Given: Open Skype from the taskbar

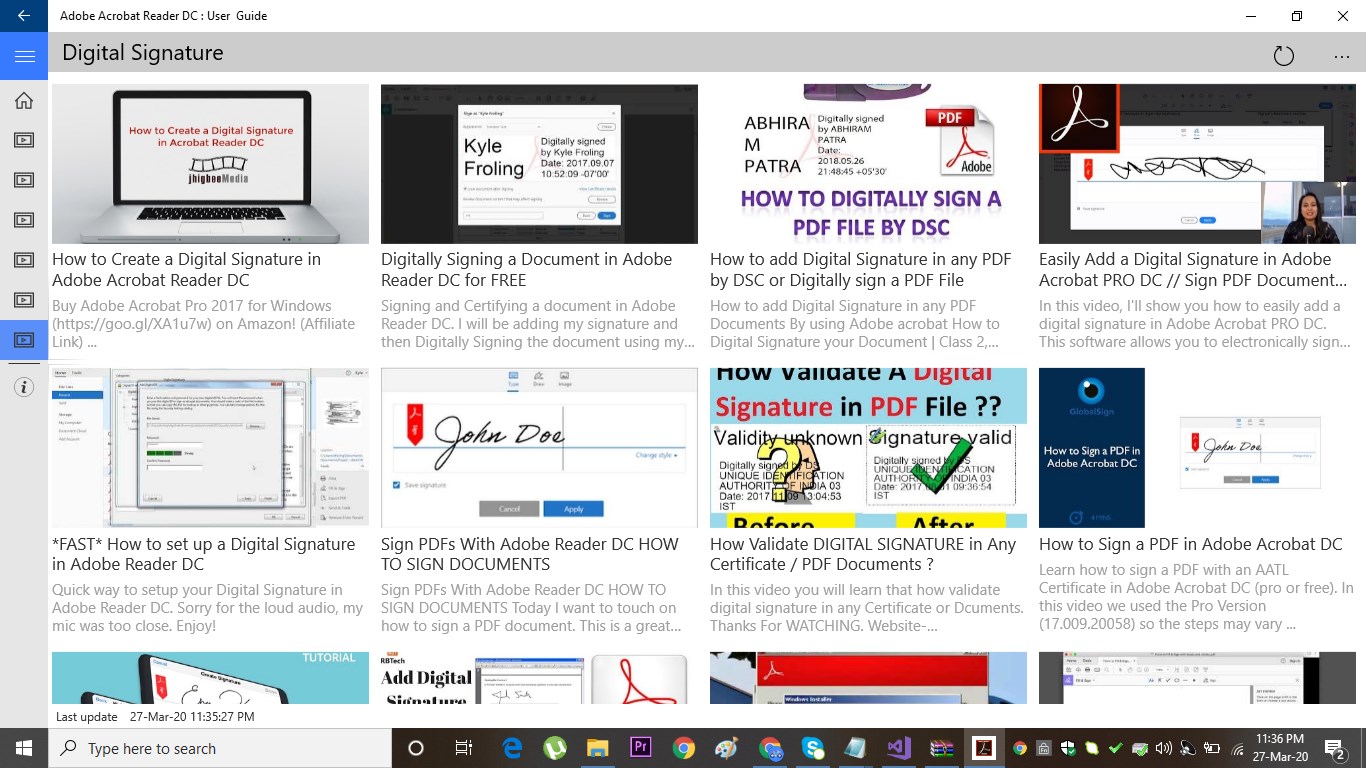Looking at the screenshot, I should click(812, 748).
